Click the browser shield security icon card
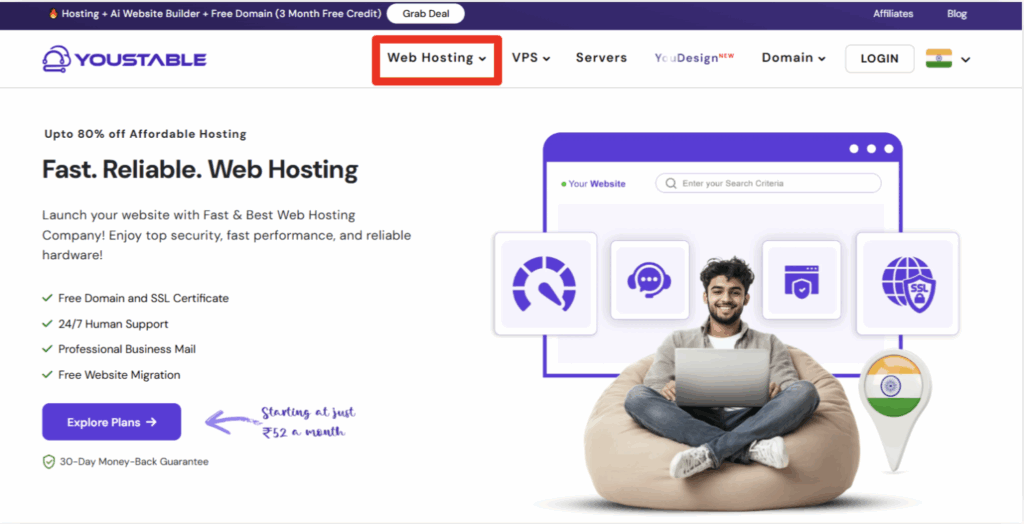The width and height of the screenshot is (1024, 524). [x=801, y=280]
